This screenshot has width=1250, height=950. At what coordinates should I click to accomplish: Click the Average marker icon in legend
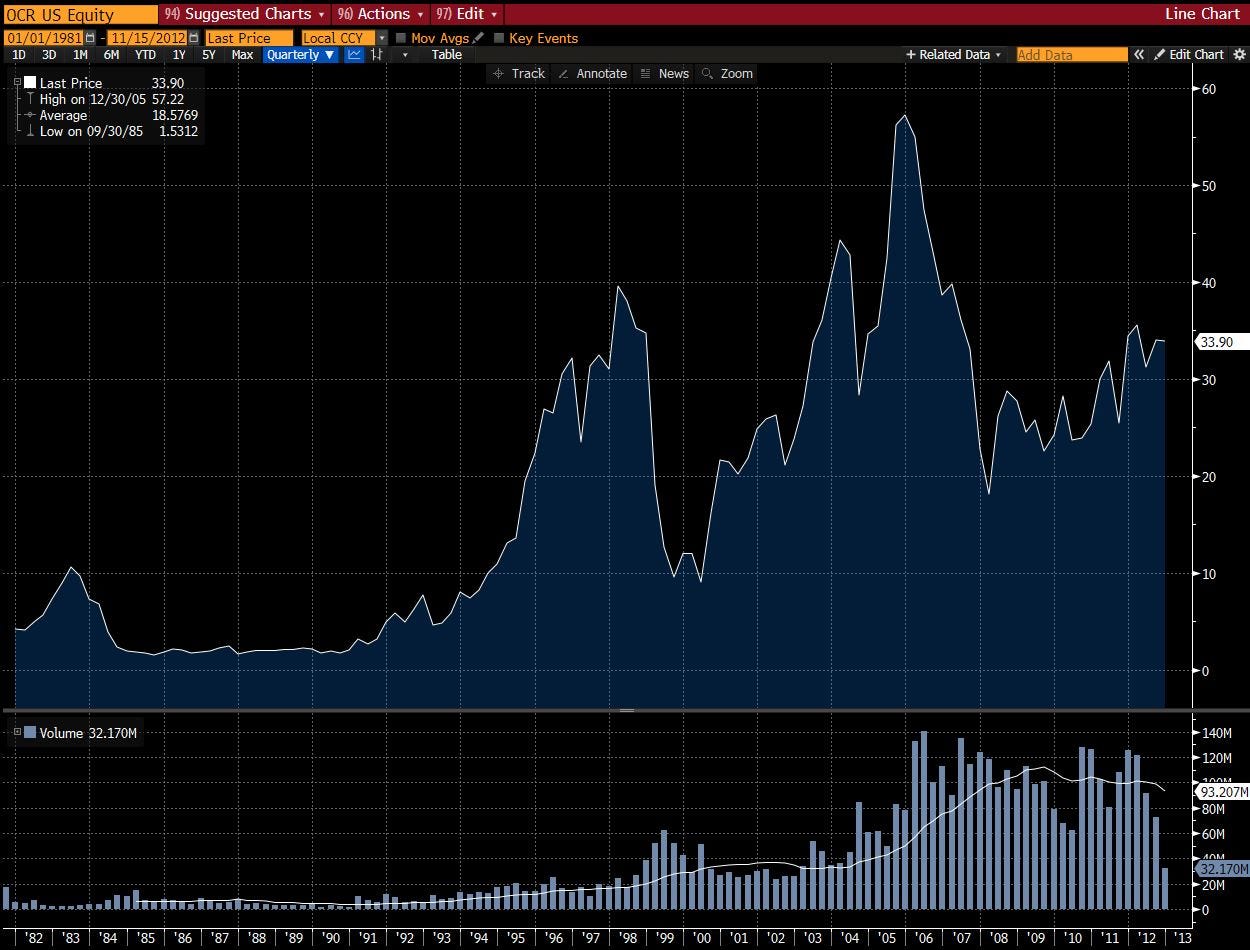click(30, 115)
